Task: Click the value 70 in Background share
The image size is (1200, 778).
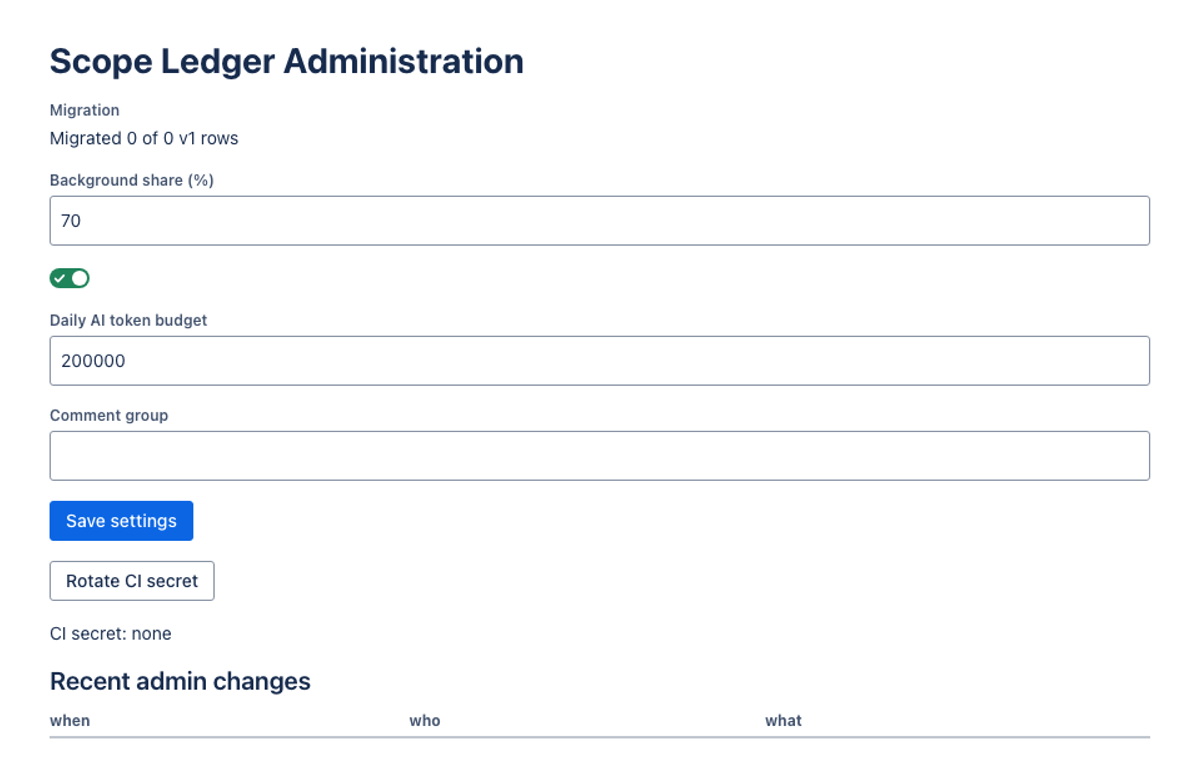Action: pyautogui.click(x=71, y=221)
